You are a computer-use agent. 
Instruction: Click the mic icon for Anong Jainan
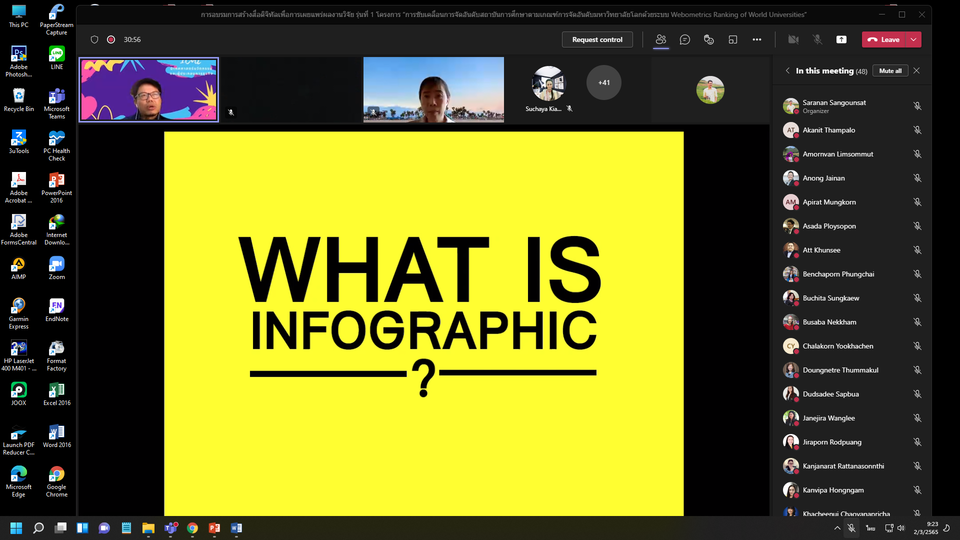click(x=917, y=178)
